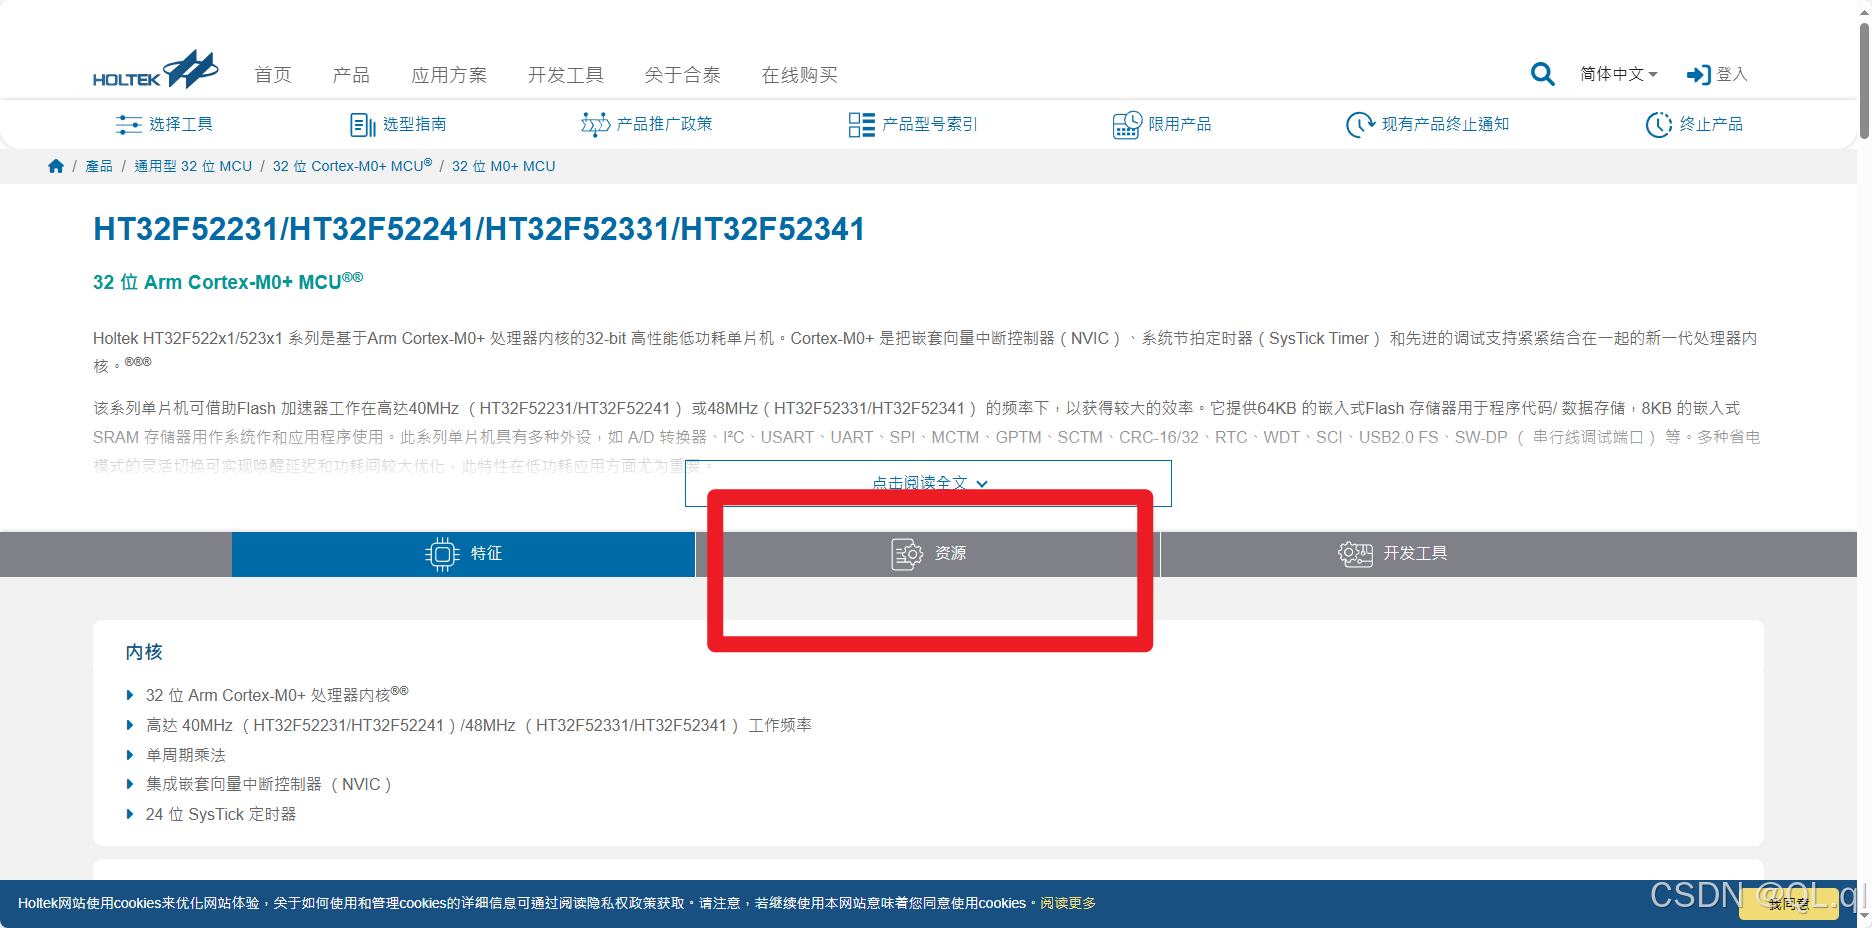Click the 终止产品 text link
The height and width of the screenshot is (928, 1872).
click(1711, 124)
